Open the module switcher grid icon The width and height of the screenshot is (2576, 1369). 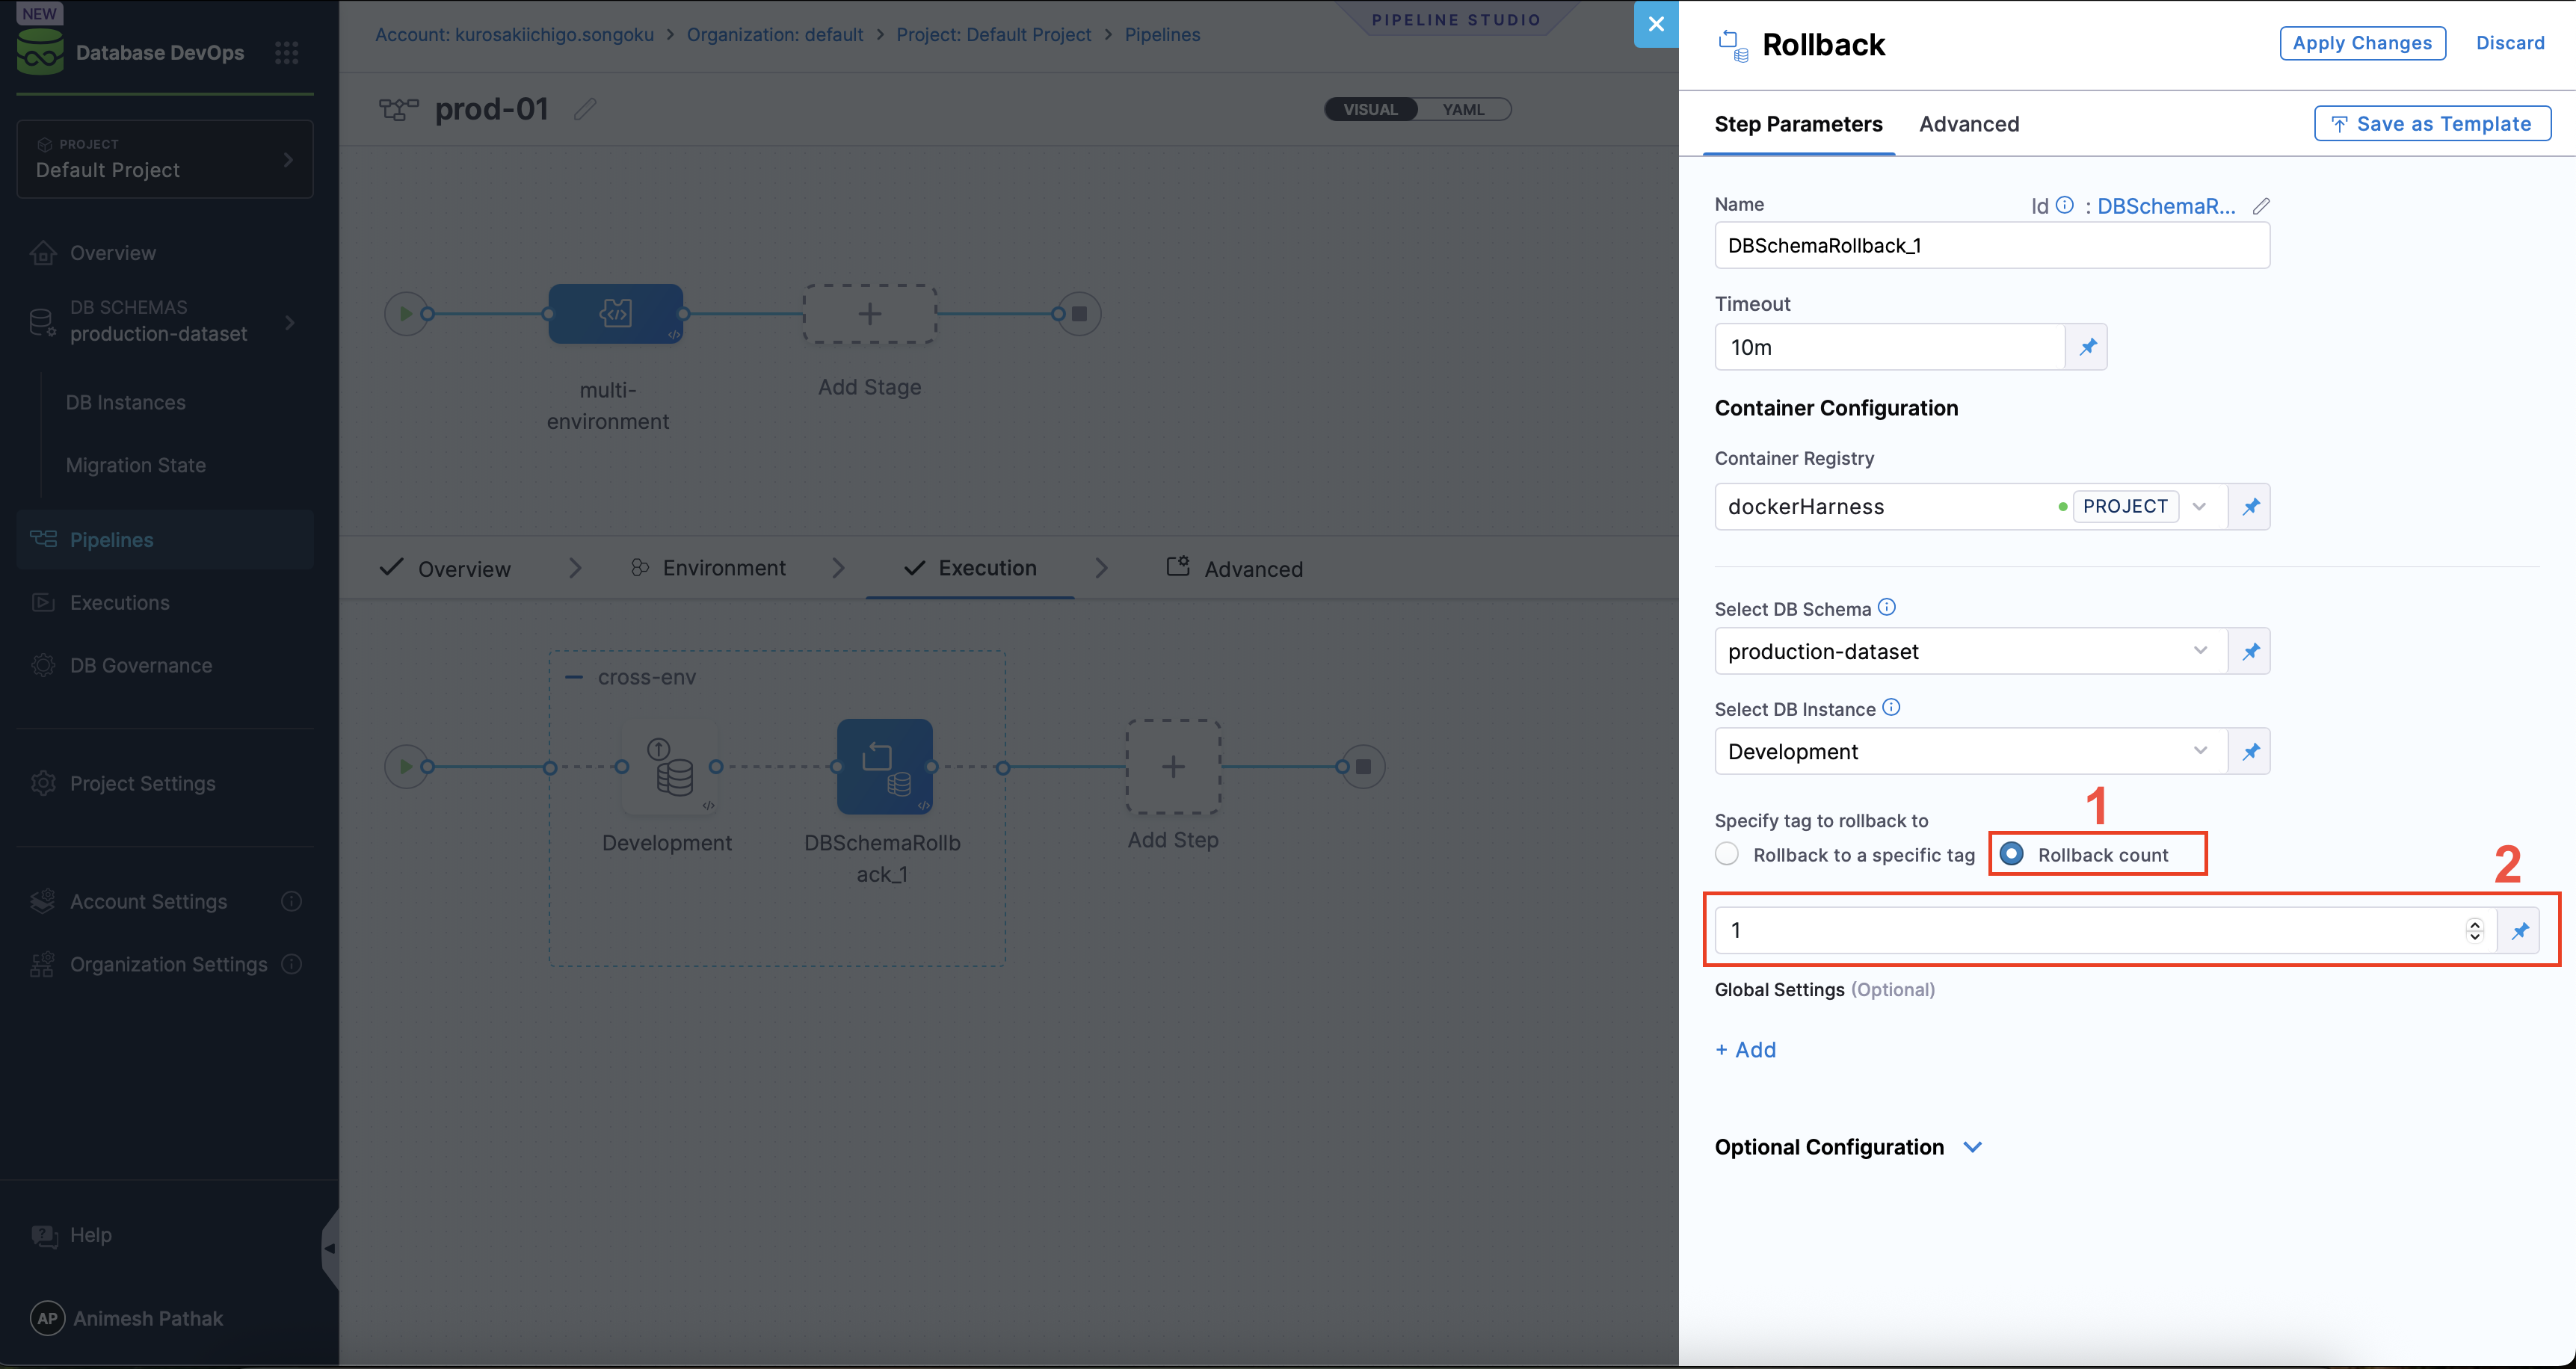286,53
